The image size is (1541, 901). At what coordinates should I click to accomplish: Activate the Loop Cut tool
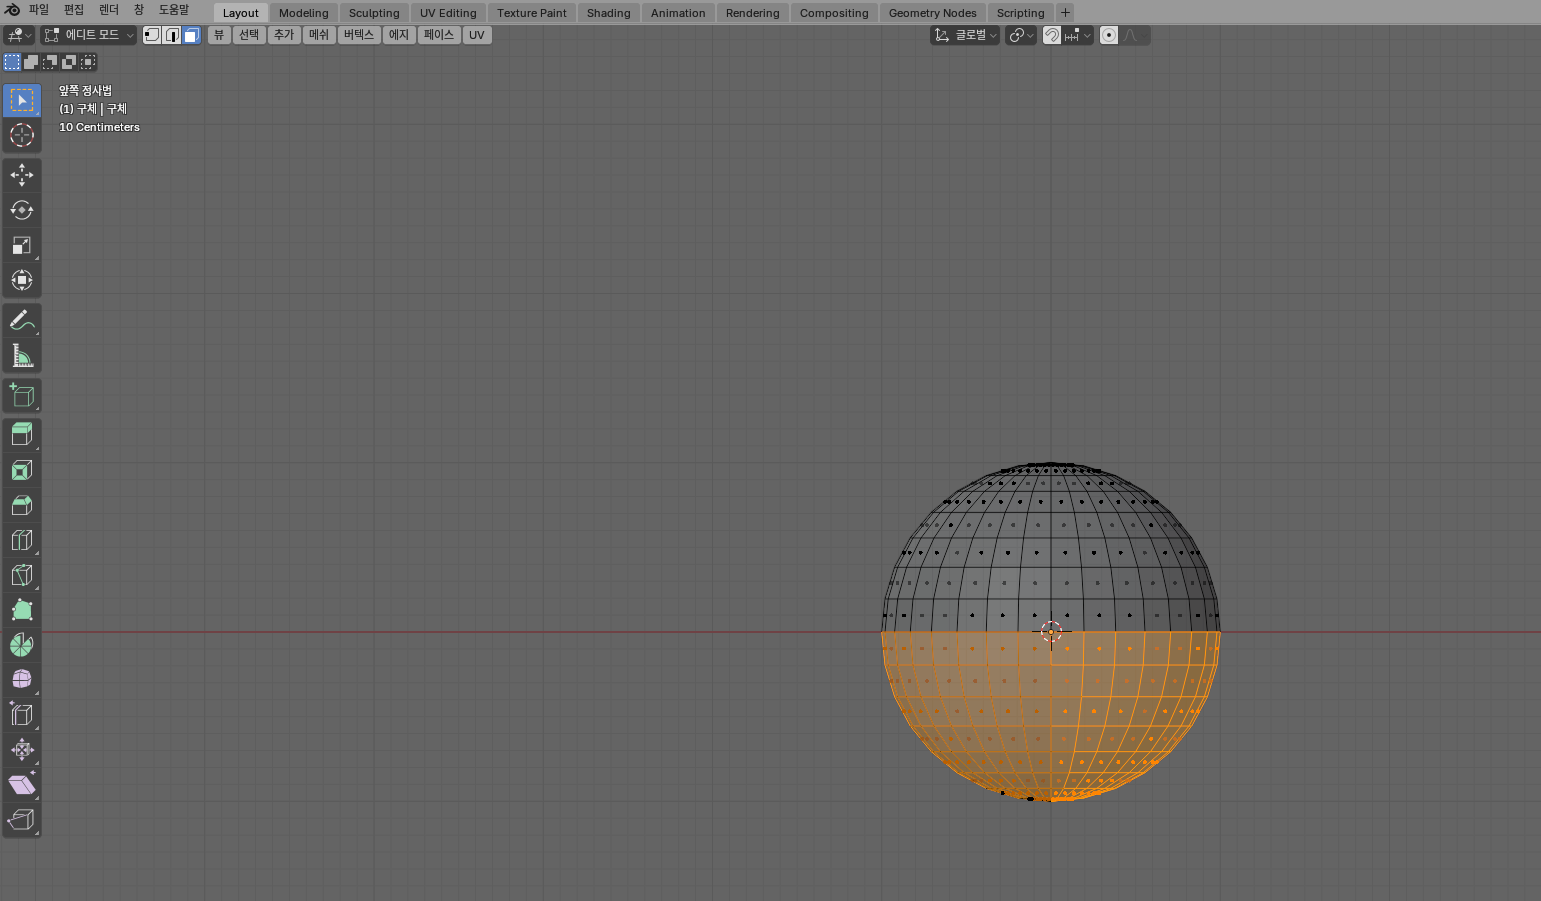pos(22,540)
